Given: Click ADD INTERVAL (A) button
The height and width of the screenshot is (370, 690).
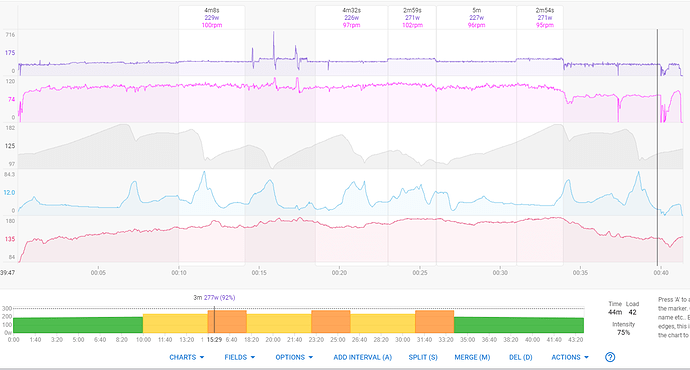Looking at the screenshot, I should 363,357.
